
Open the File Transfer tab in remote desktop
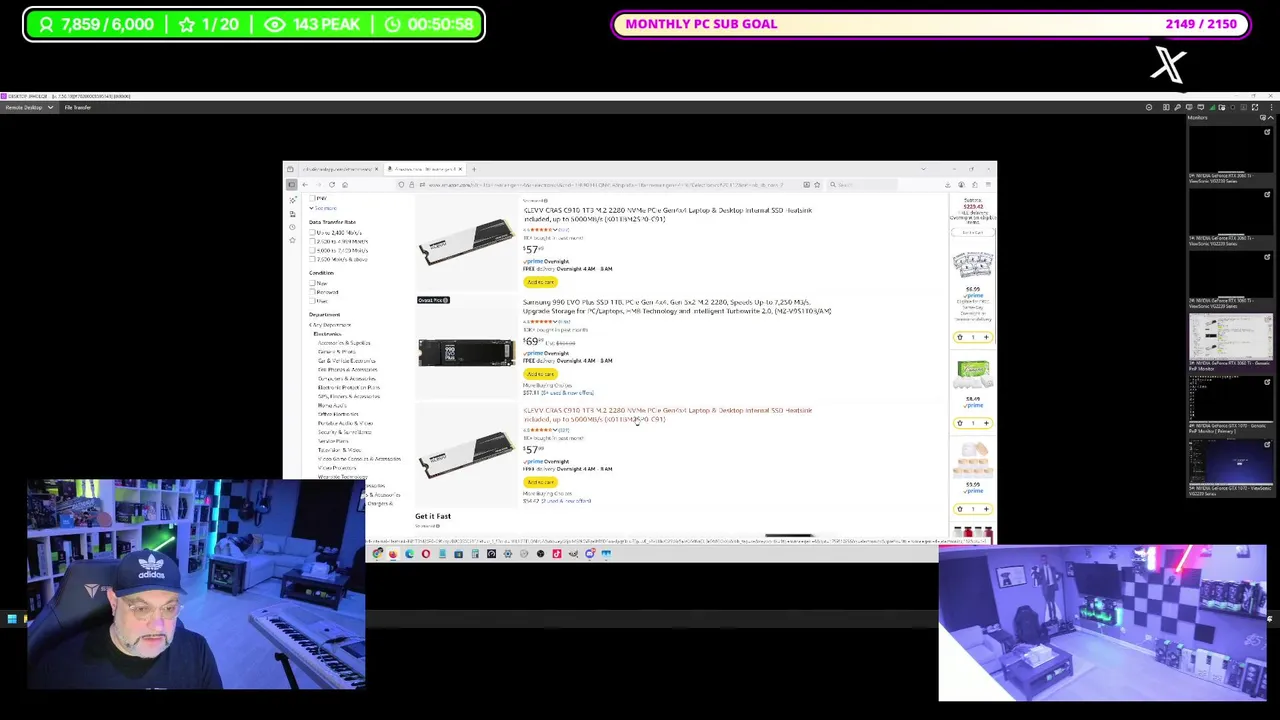point(77,107)
